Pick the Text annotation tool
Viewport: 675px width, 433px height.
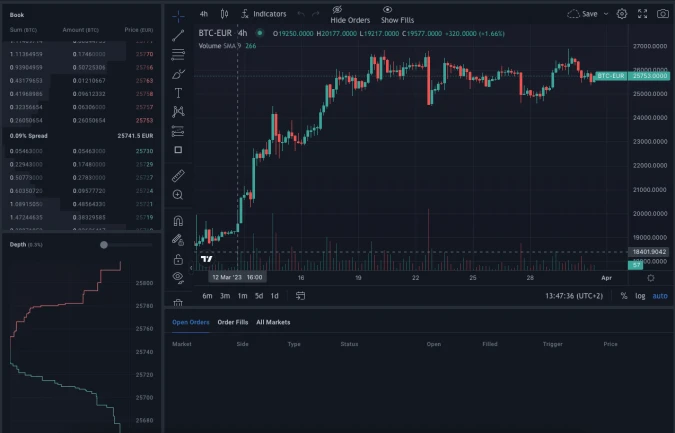(178, 92)
